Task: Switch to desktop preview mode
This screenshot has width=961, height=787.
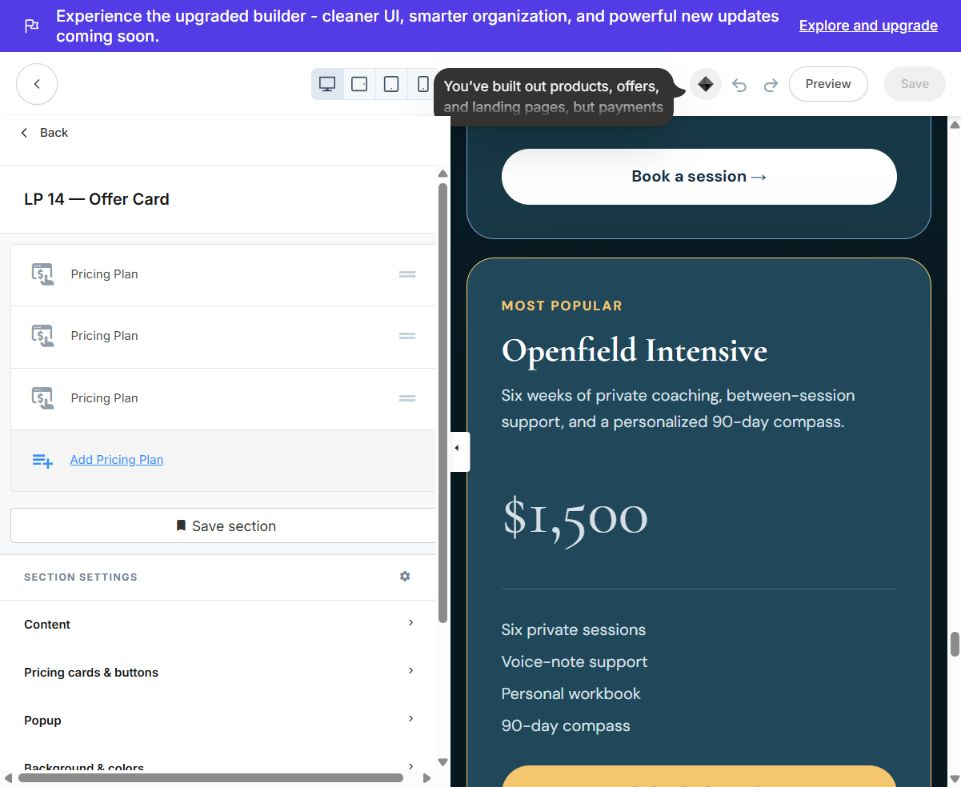Action: tap(327, 84)
